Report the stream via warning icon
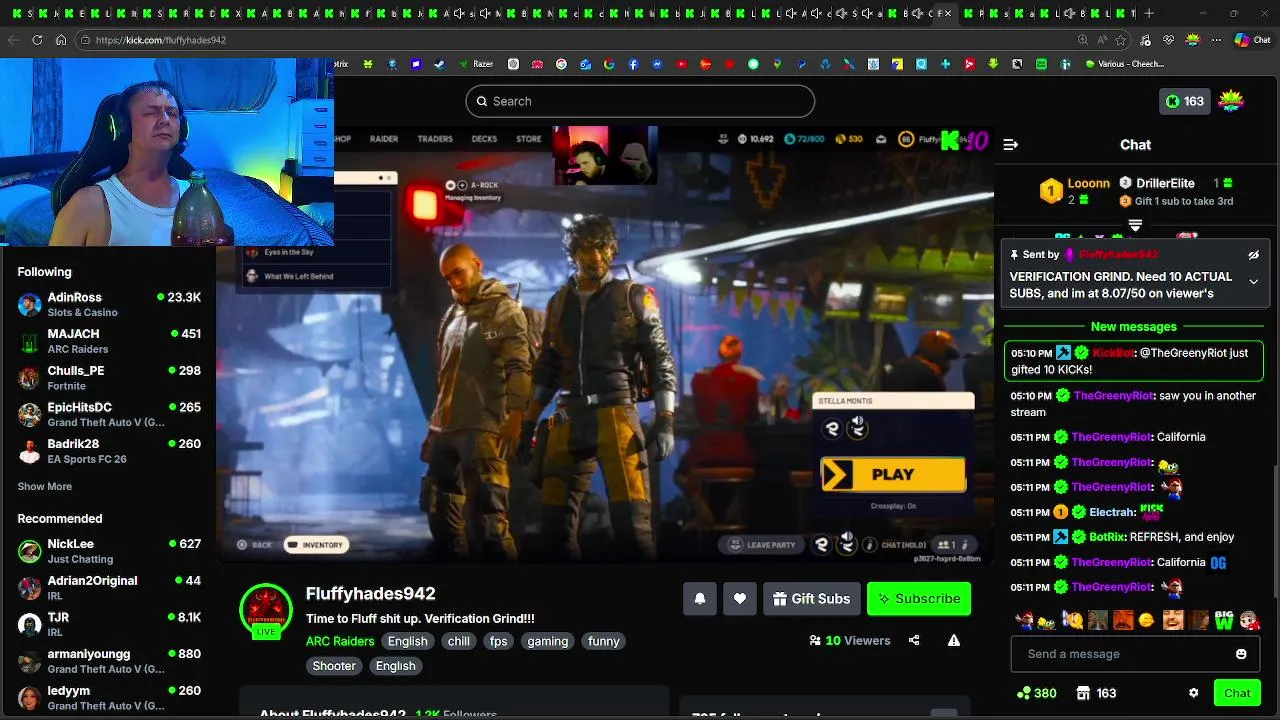 coord(954,640)
